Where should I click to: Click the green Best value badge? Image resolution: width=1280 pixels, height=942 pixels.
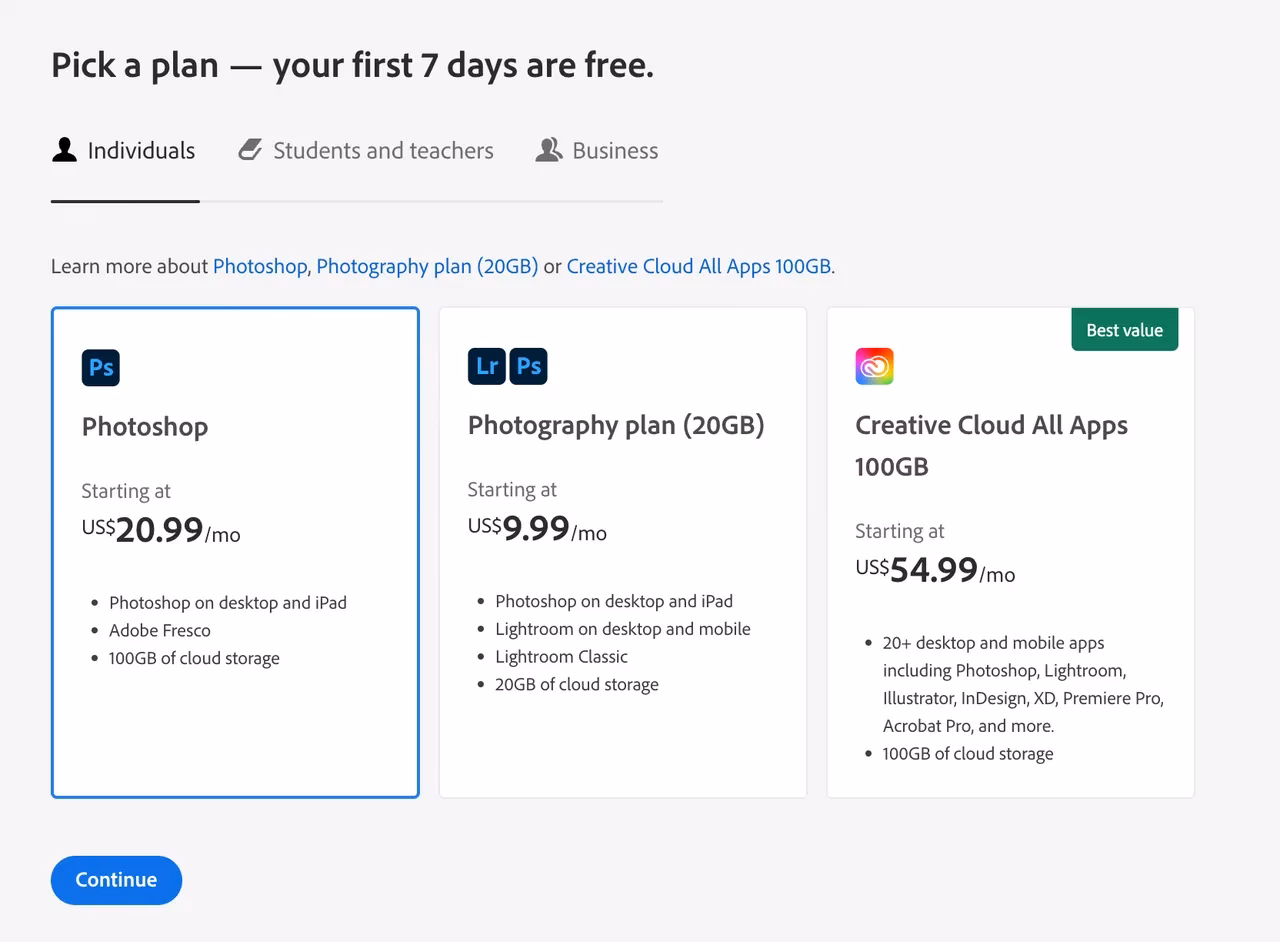(1124, 329)
